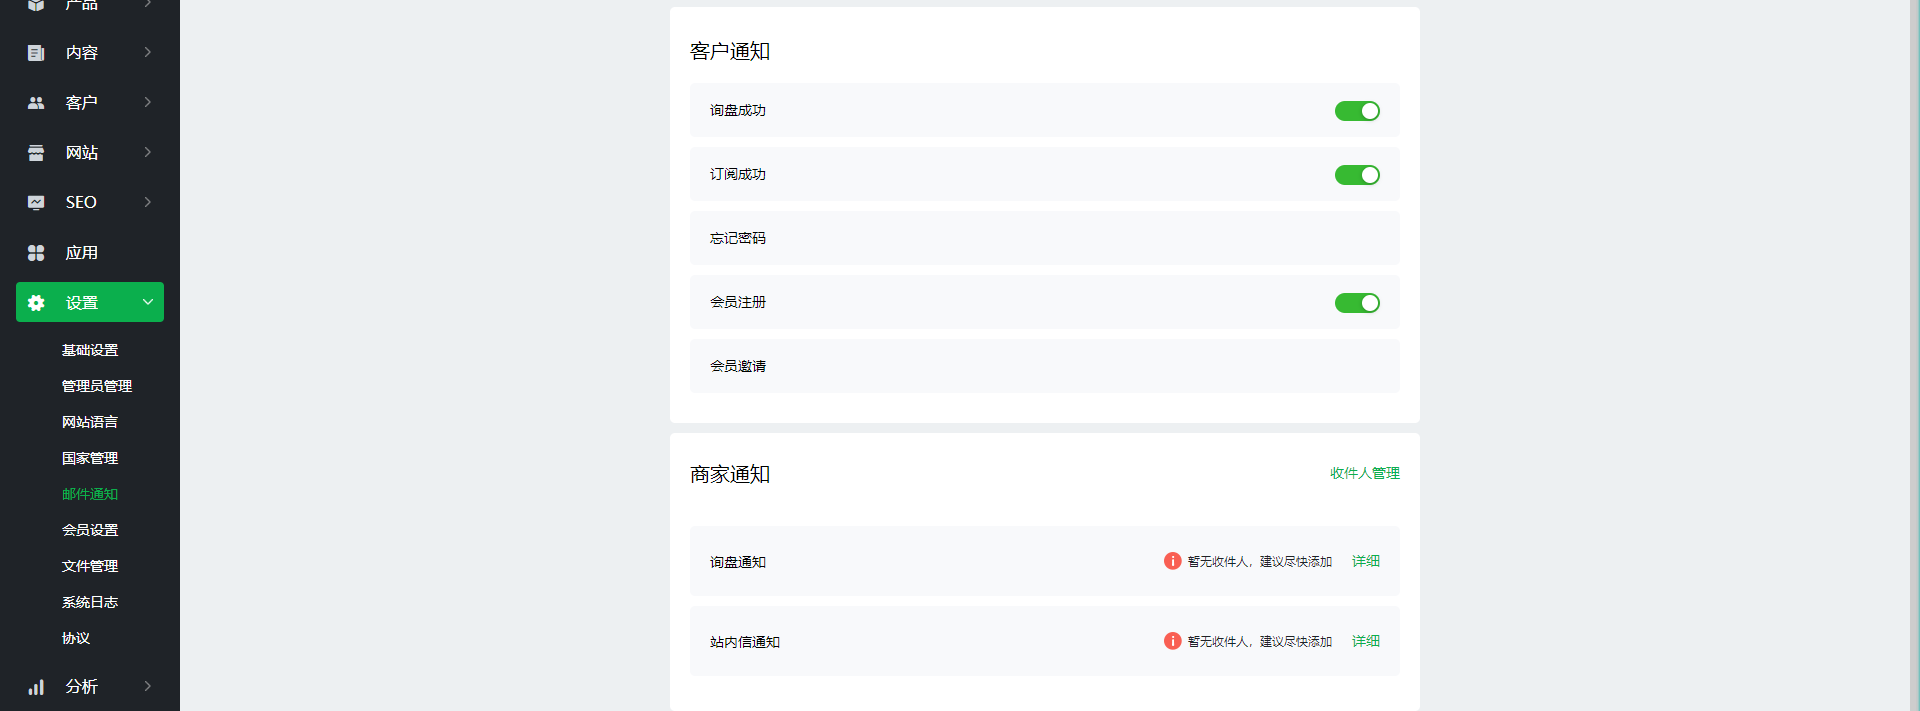The height and width of the screenshot is (711, 1920).
Task: Click the 应用 apps grid icon
Action: pyautogui.click(x=36, y=253)
